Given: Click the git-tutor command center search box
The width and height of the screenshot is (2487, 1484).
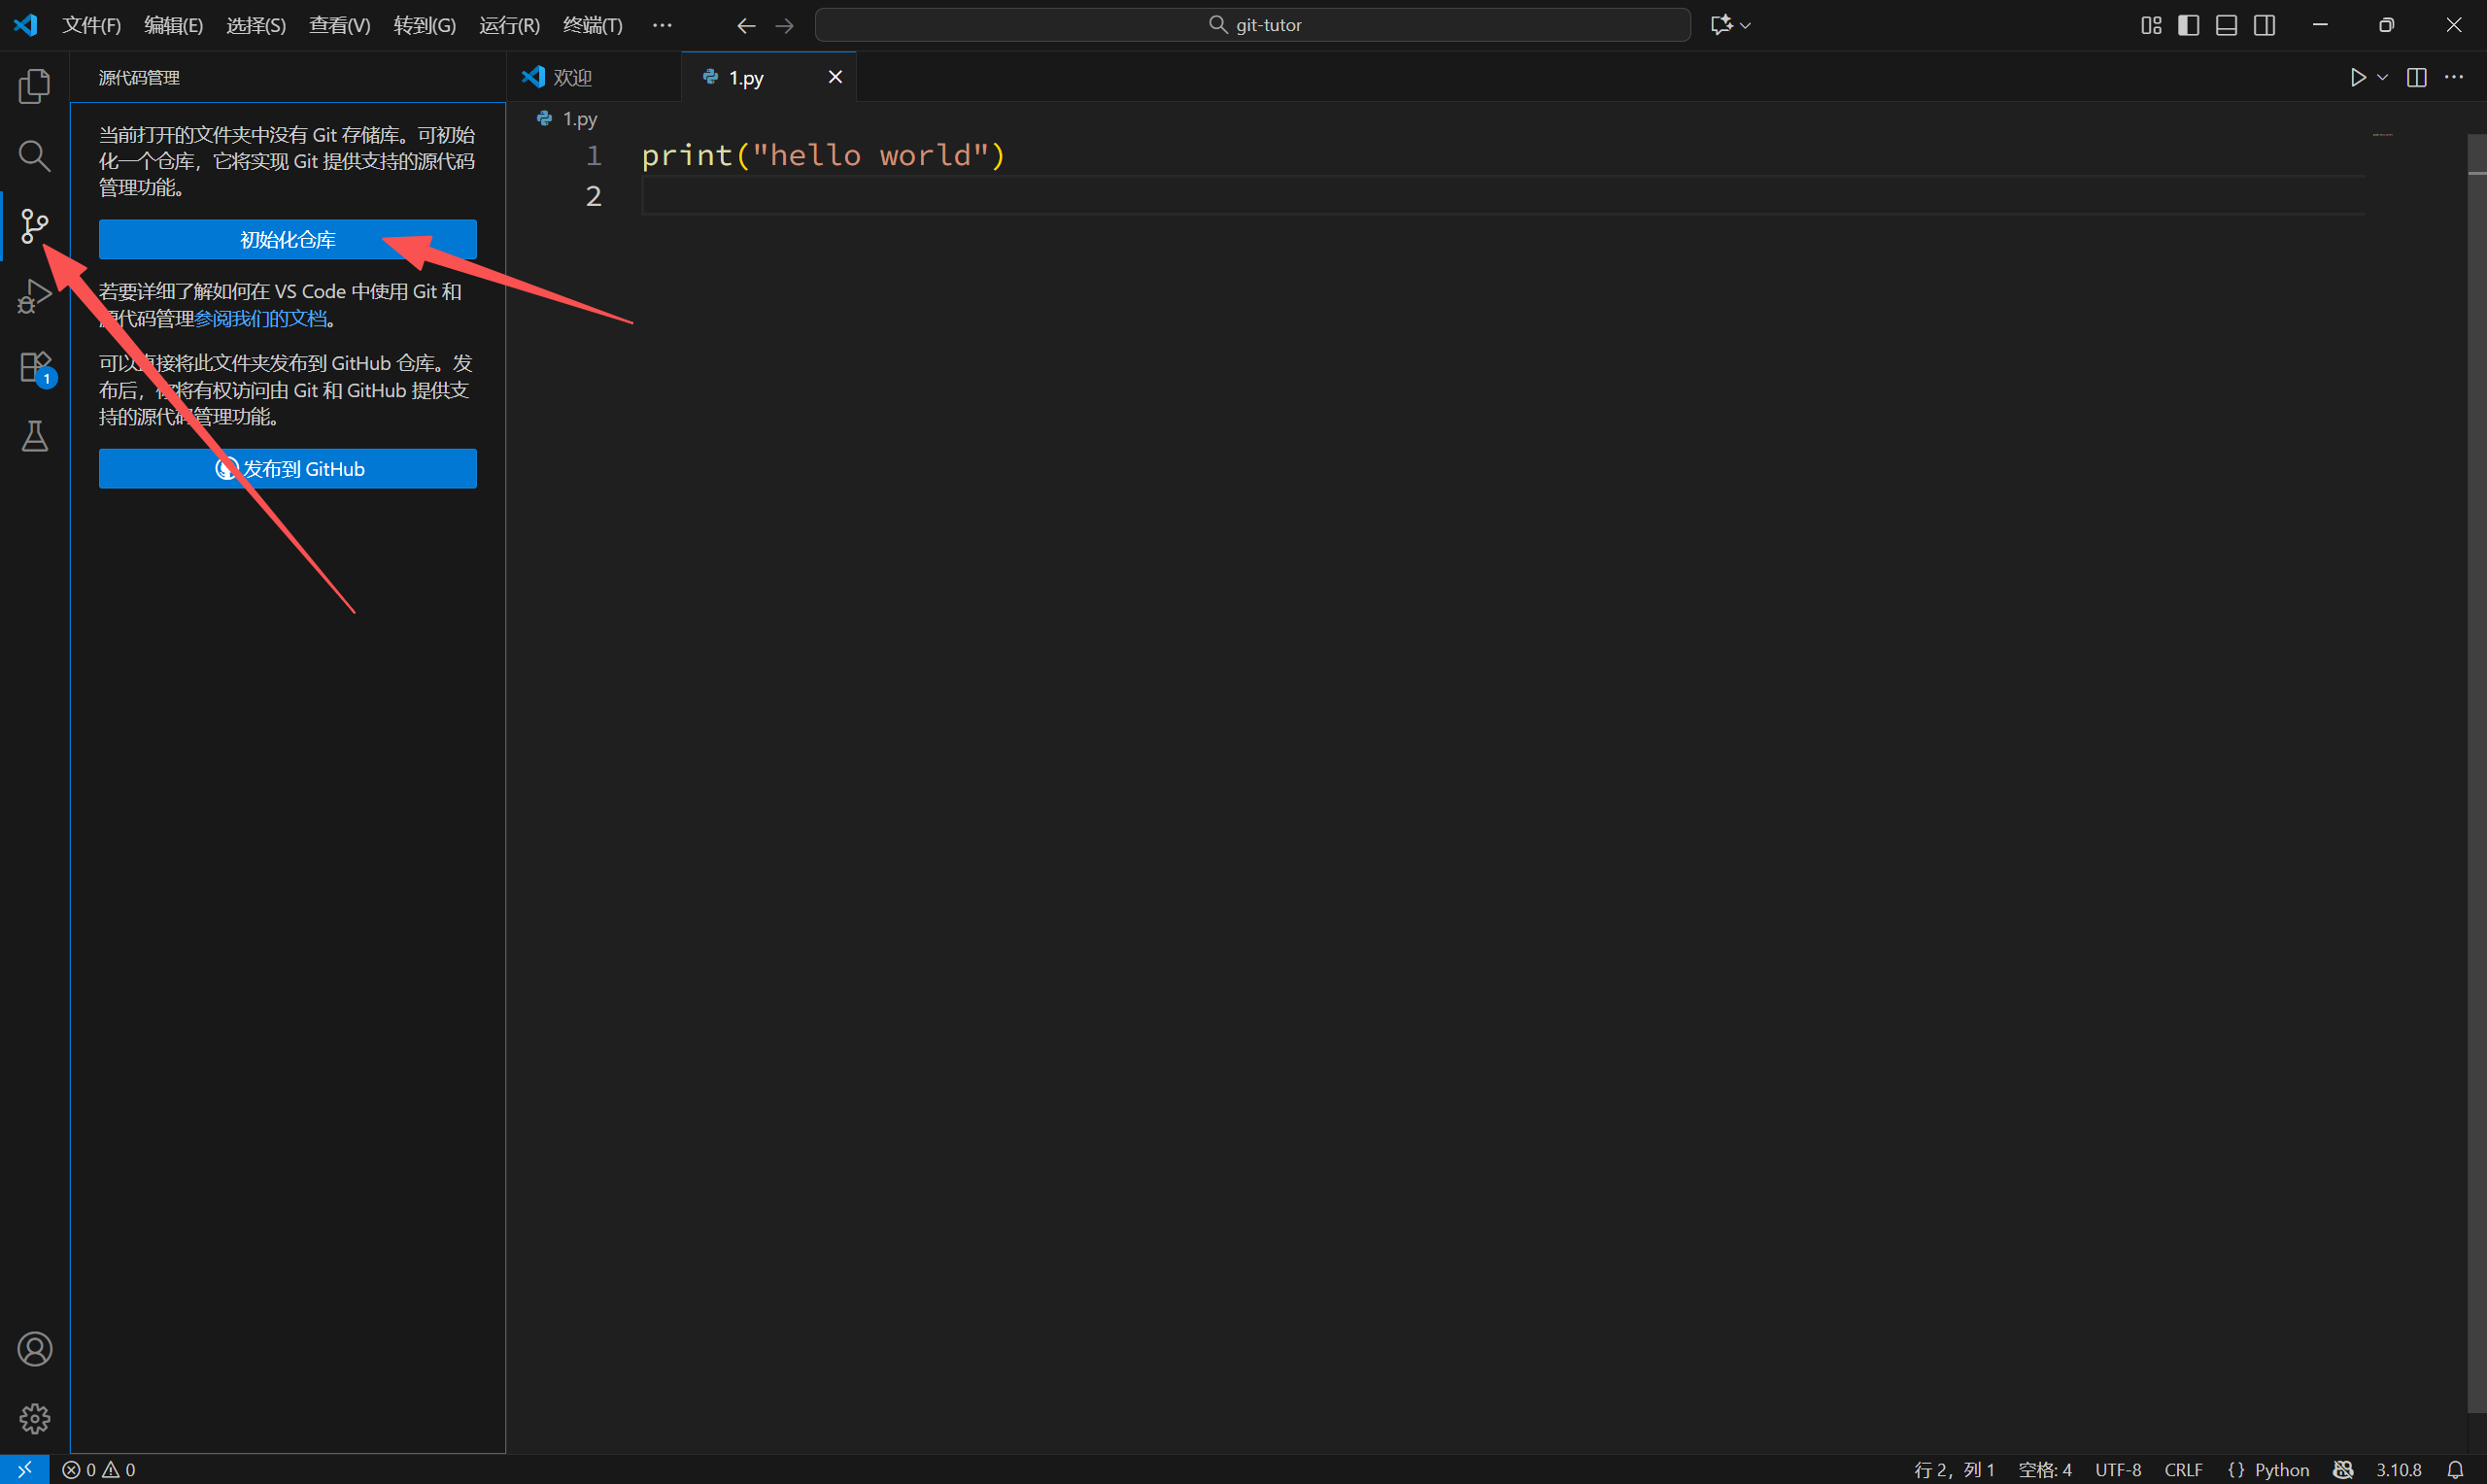Looking at the screenshot, I should [1252, 25].
